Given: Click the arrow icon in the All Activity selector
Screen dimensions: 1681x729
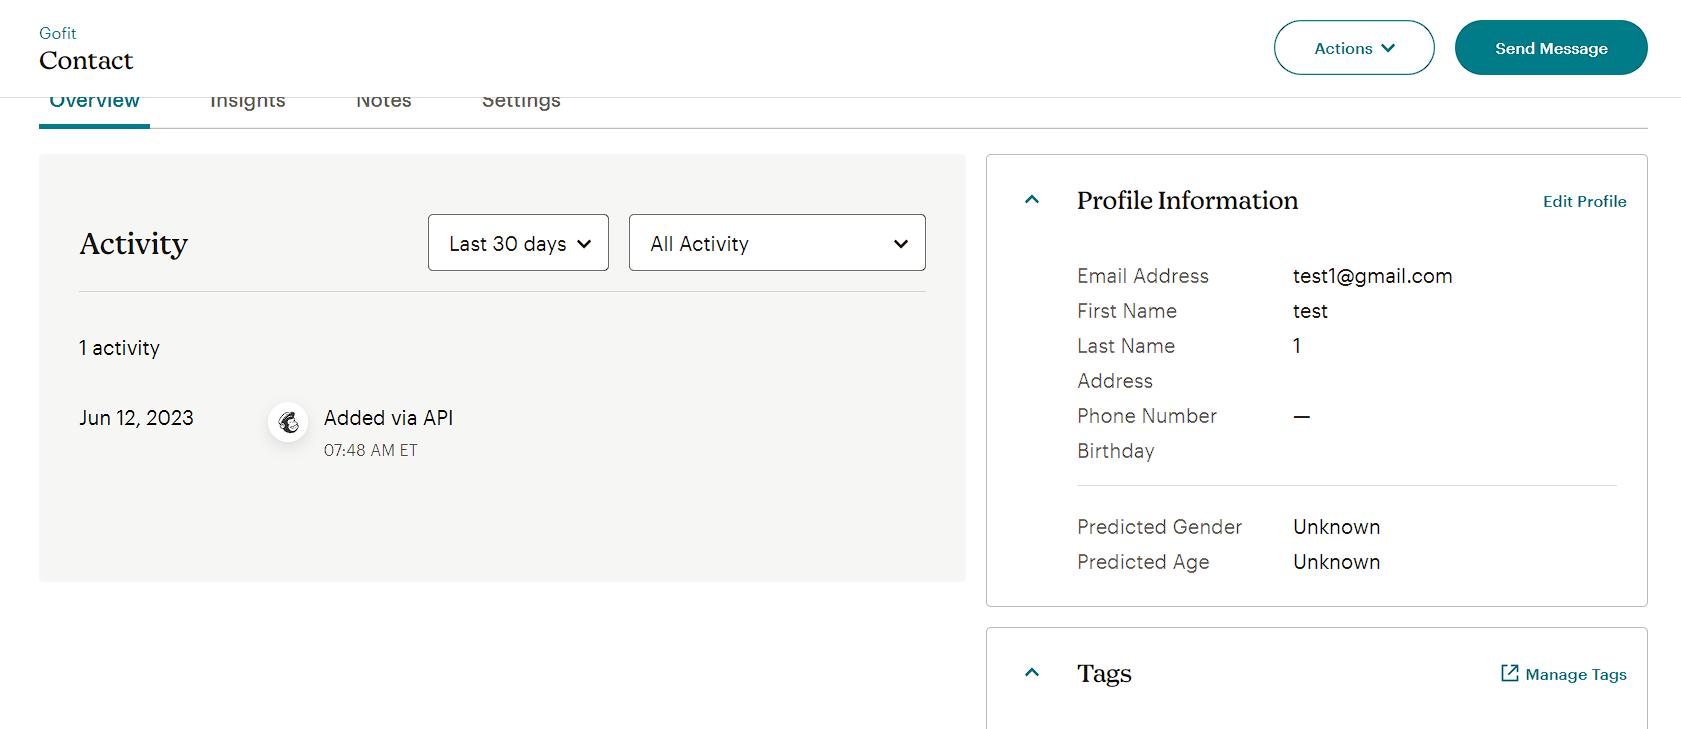Looking at the screenshot, I should [x=900, y=242].
